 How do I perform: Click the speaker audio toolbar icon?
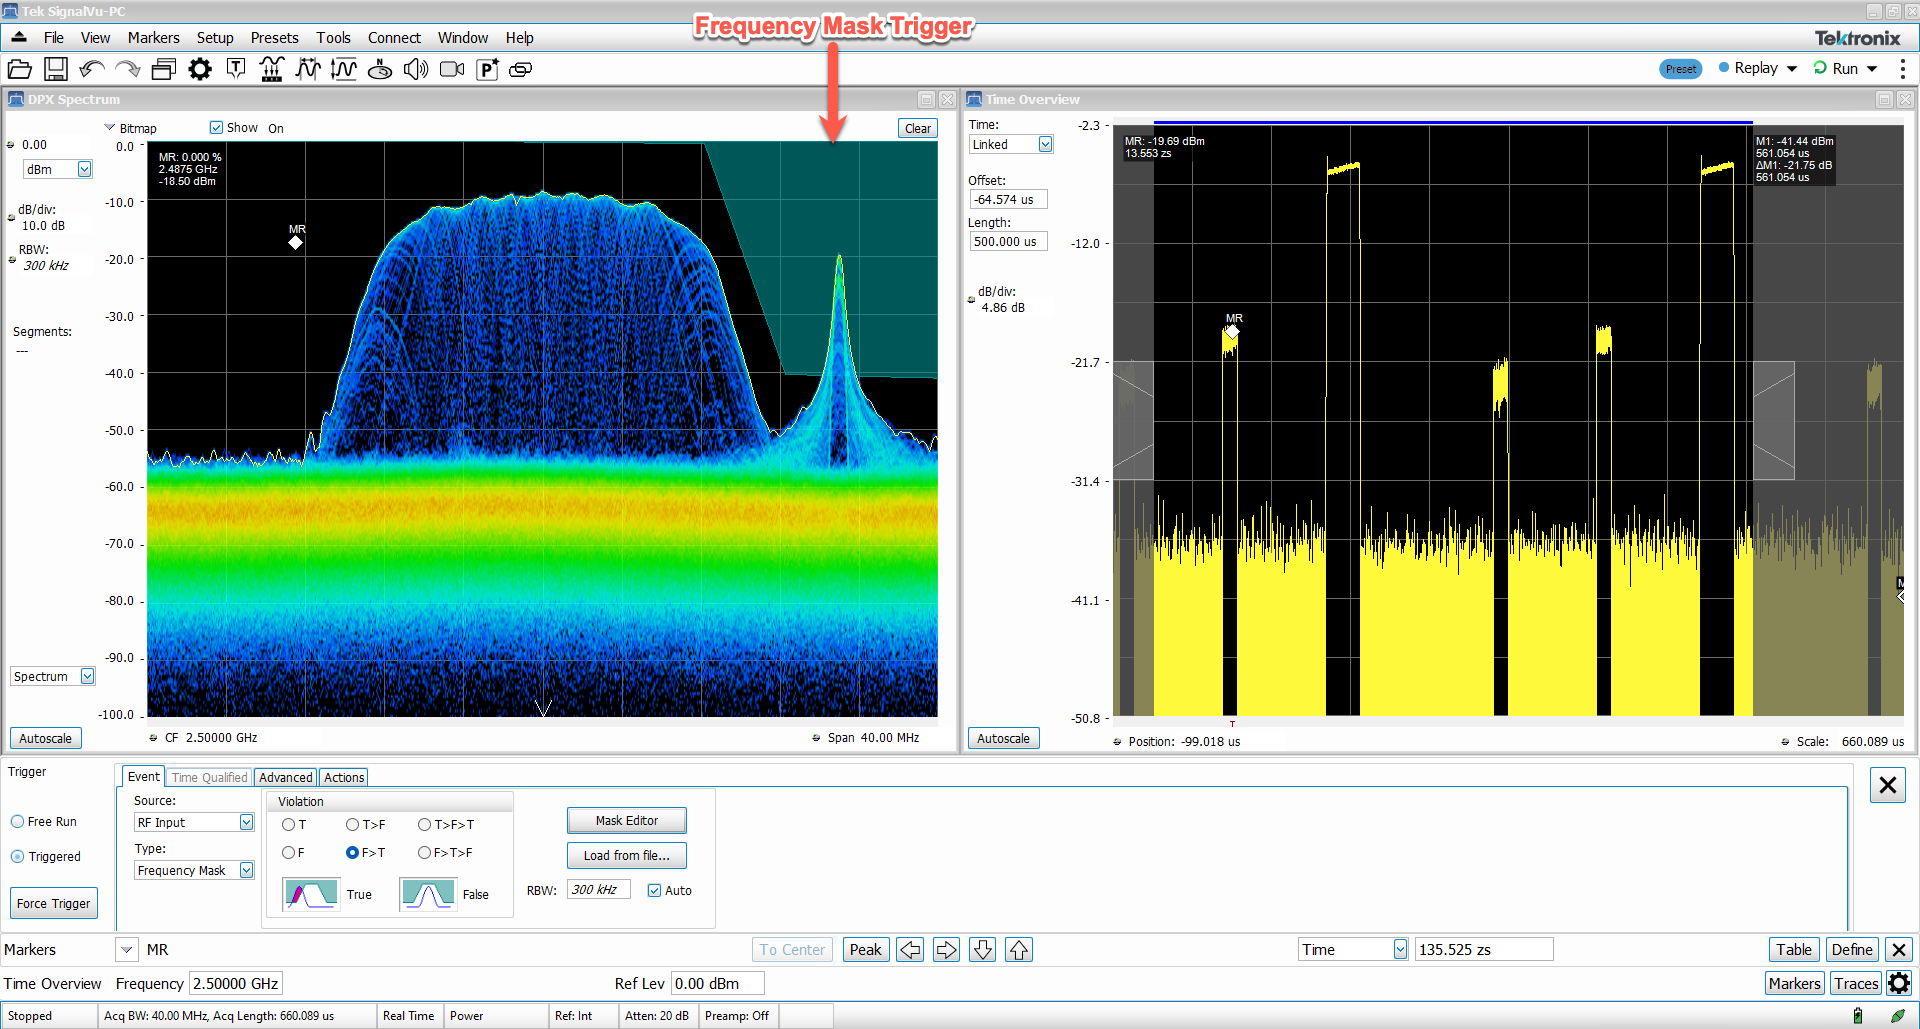pyautogui.click(x=415, y=69)
